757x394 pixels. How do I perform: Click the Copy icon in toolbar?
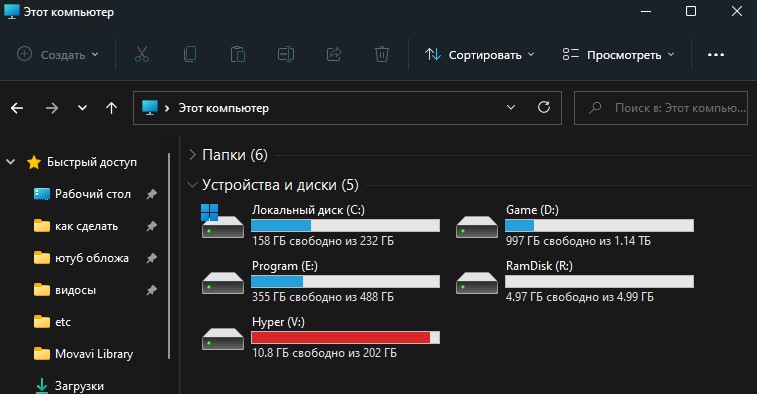point(190,54)
